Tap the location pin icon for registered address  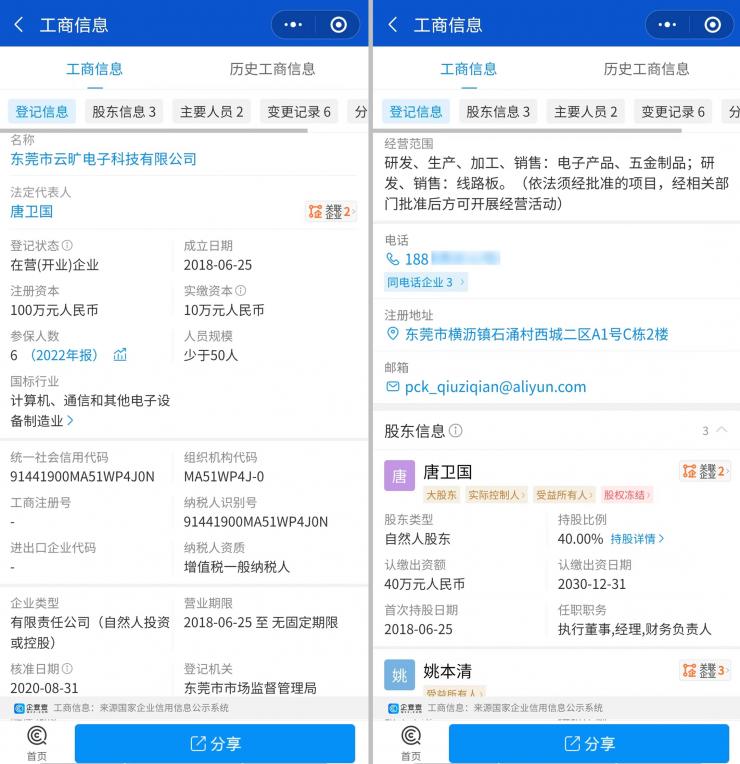pyautogui.click(x=392, y=334)
